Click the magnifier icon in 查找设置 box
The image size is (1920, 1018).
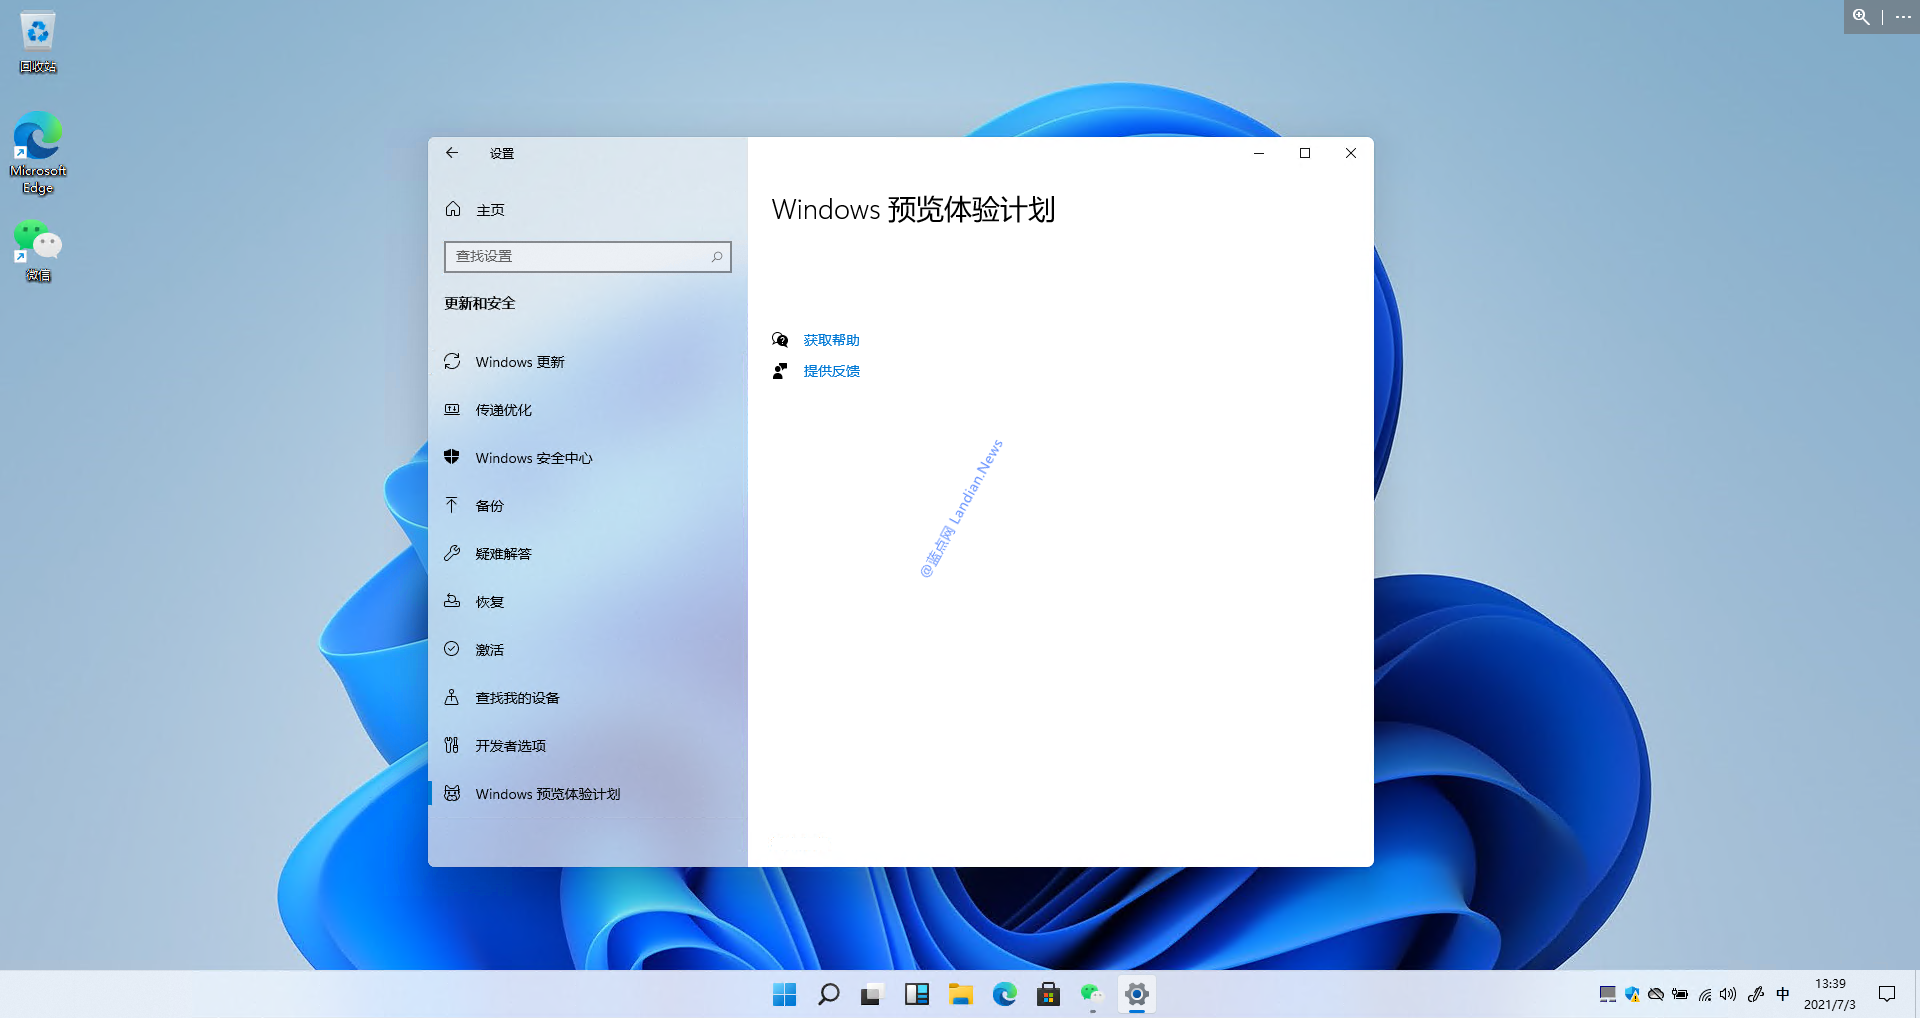[717, 257]
